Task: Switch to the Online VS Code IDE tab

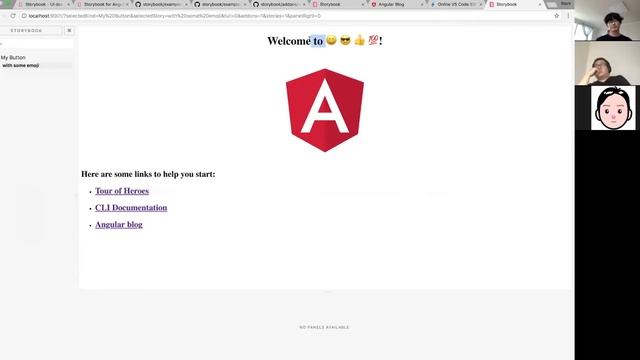Action: pos(456,4)
